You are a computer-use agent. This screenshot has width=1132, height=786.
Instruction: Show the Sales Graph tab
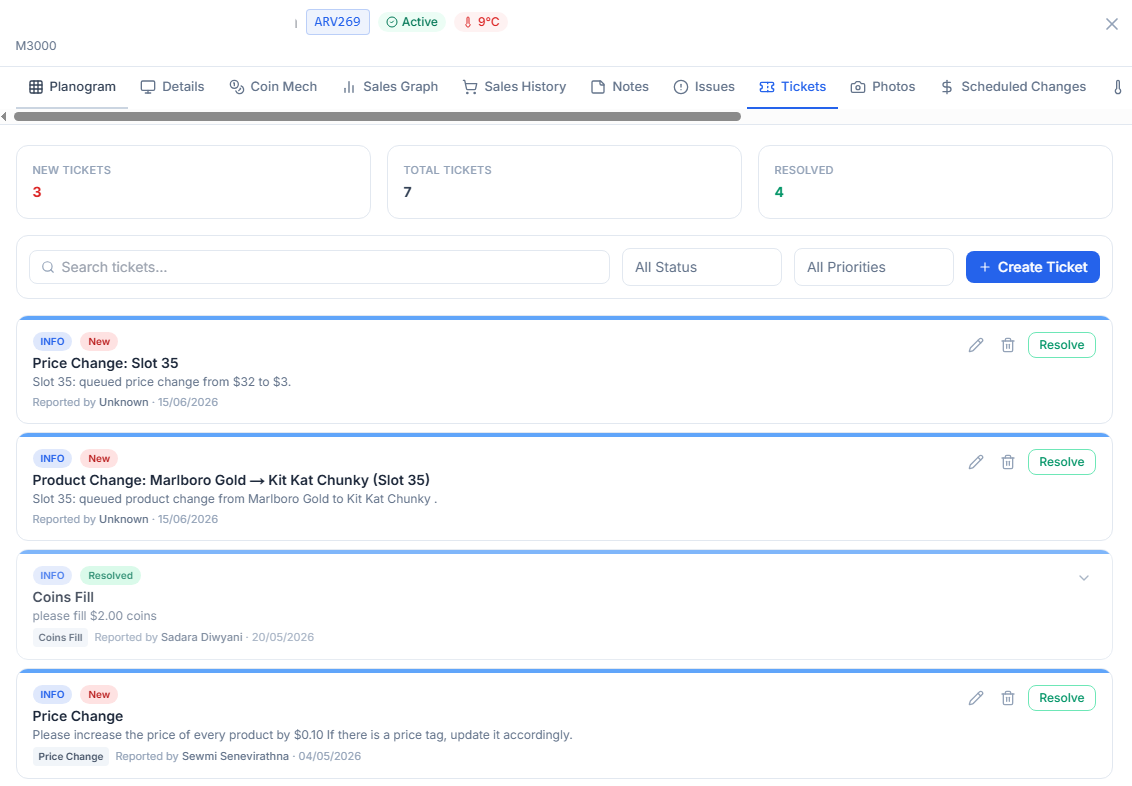point(390,87)
